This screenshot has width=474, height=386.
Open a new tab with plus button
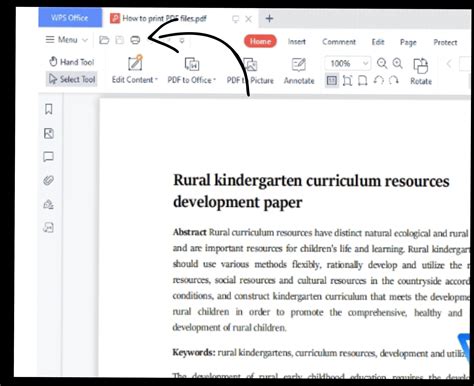click(269, 19)
